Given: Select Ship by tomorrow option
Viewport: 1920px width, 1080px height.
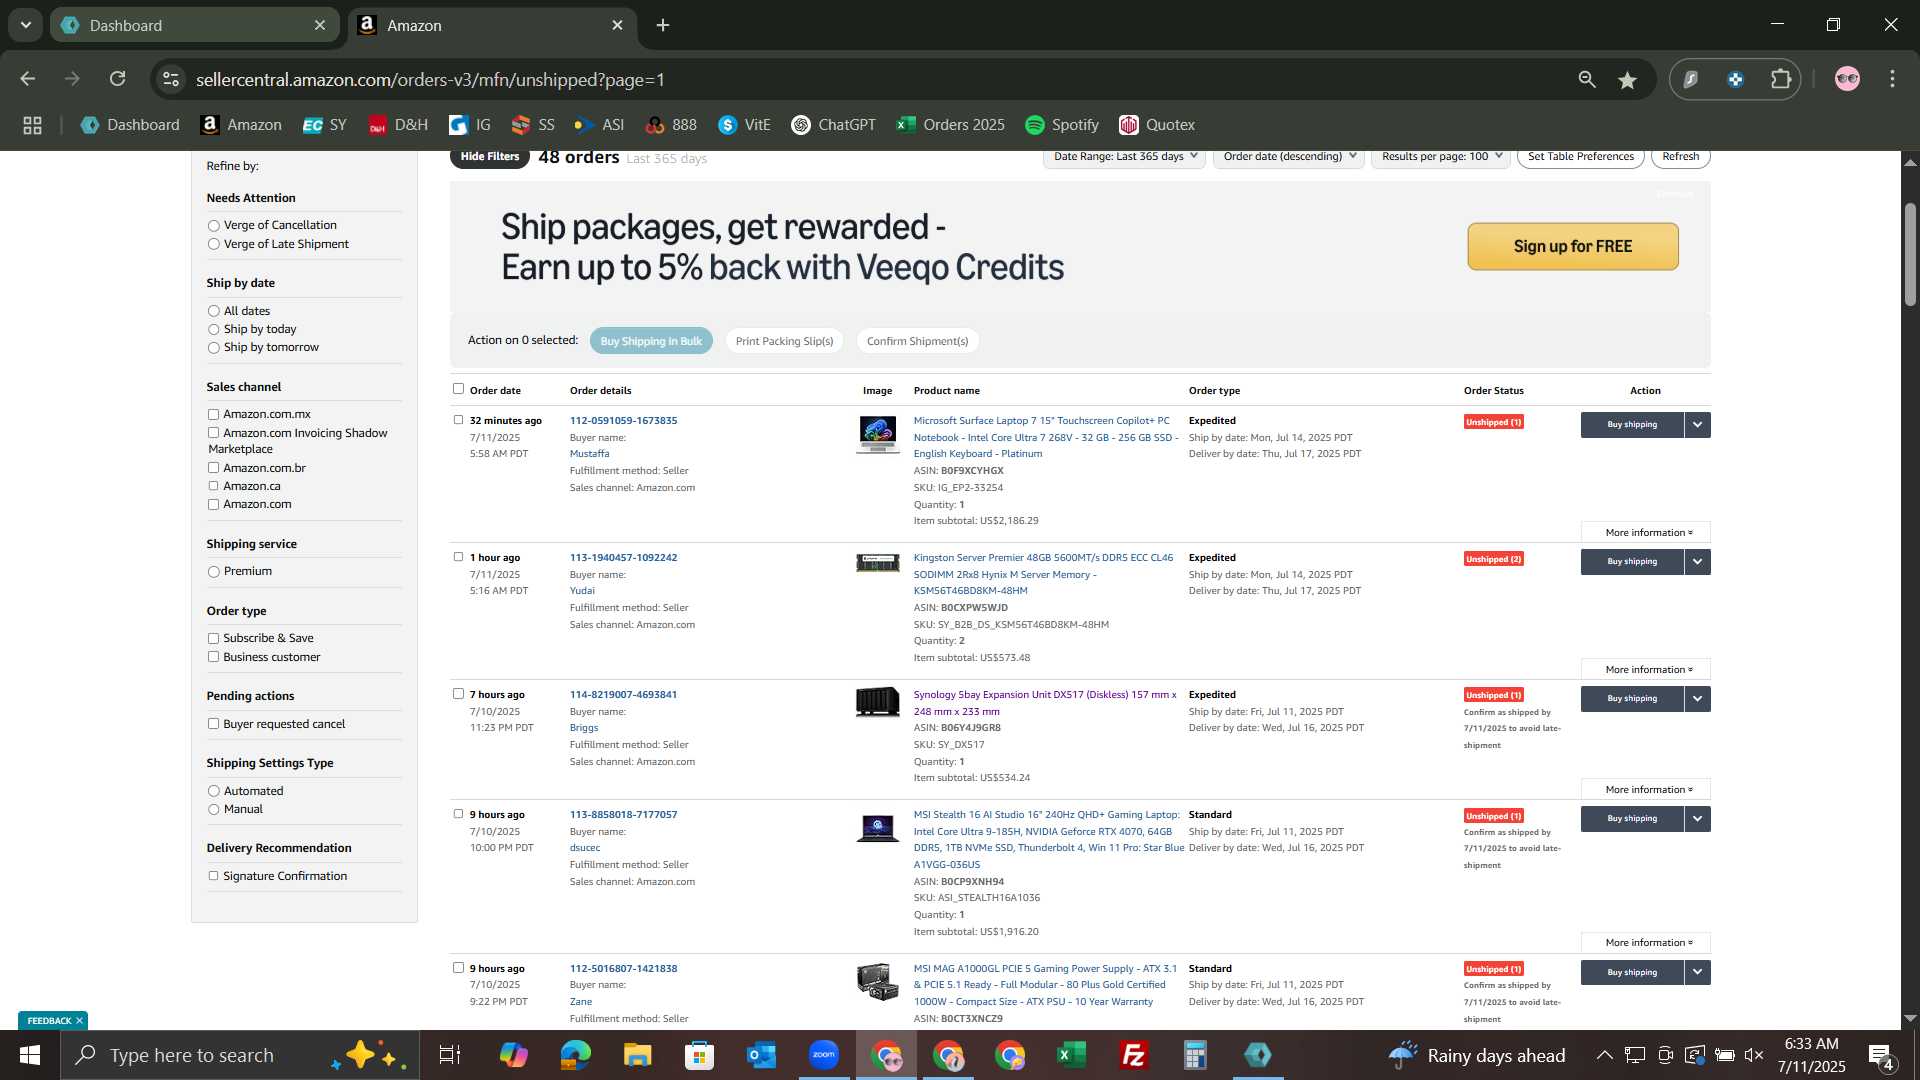Looking at the screenshot, I should click(x=213, y=348).
